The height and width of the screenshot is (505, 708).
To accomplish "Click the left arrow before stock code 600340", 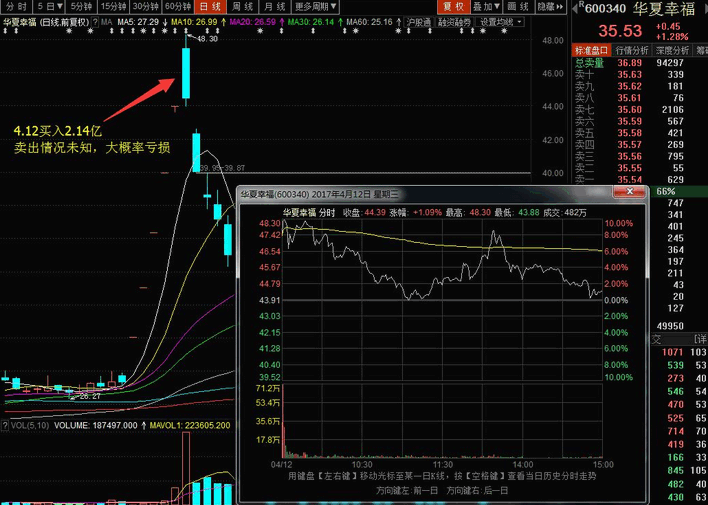I will point(574,9).
